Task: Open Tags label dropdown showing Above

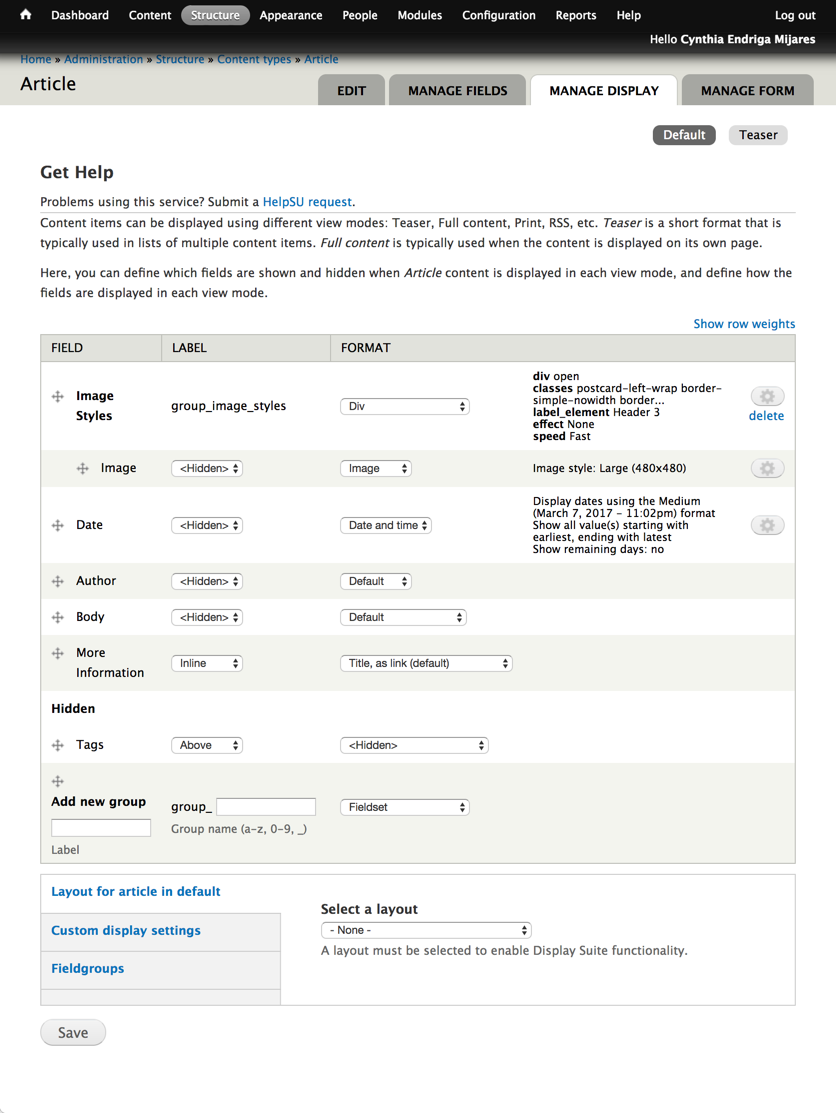Action: pos(207,745)
